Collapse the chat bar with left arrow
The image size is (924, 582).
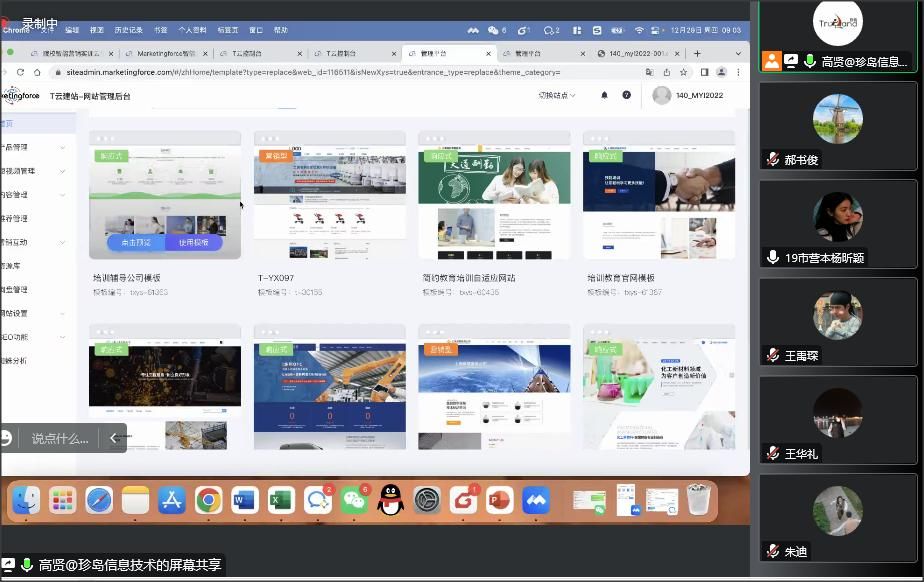tap(113, 438)
